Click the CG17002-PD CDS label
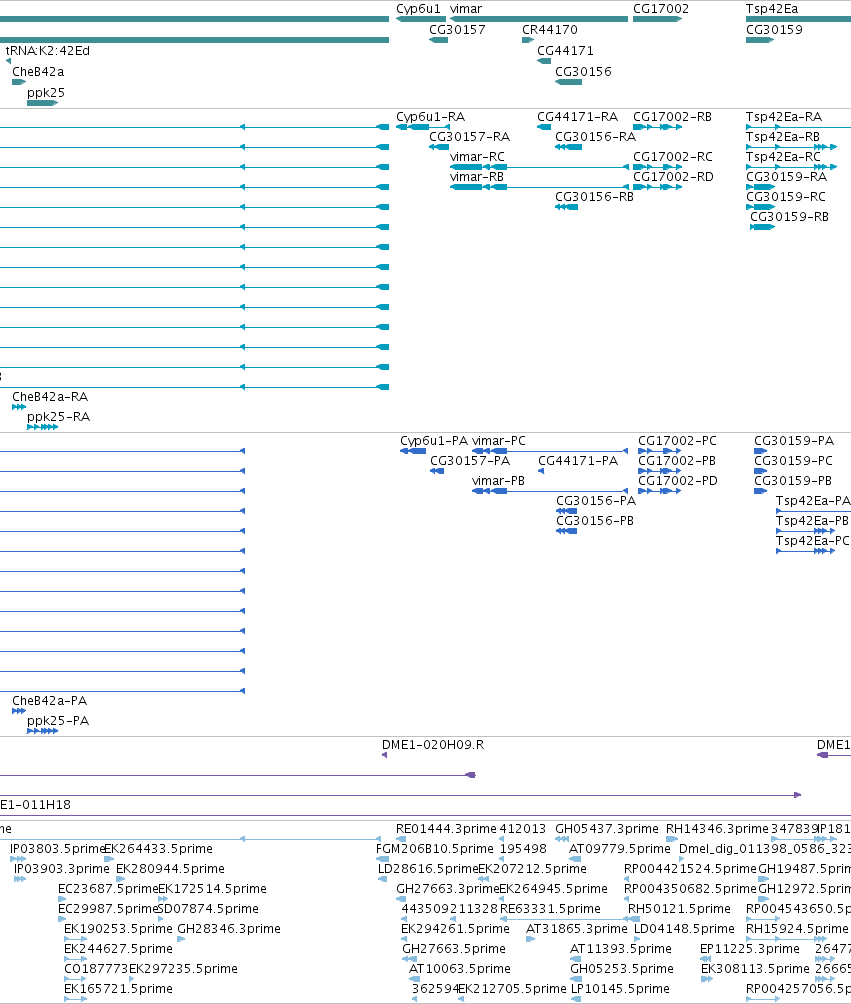851x1004 pixels. (677, 481)
